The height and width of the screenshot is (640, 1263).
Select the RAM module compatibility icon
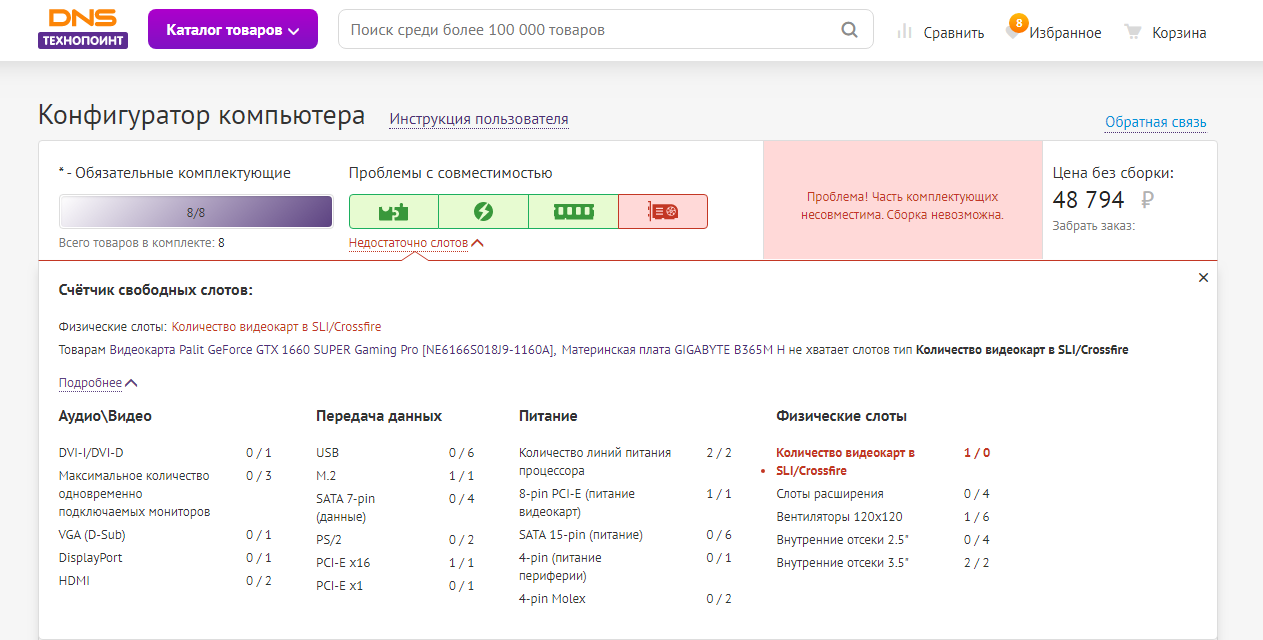tap(573, 212)
